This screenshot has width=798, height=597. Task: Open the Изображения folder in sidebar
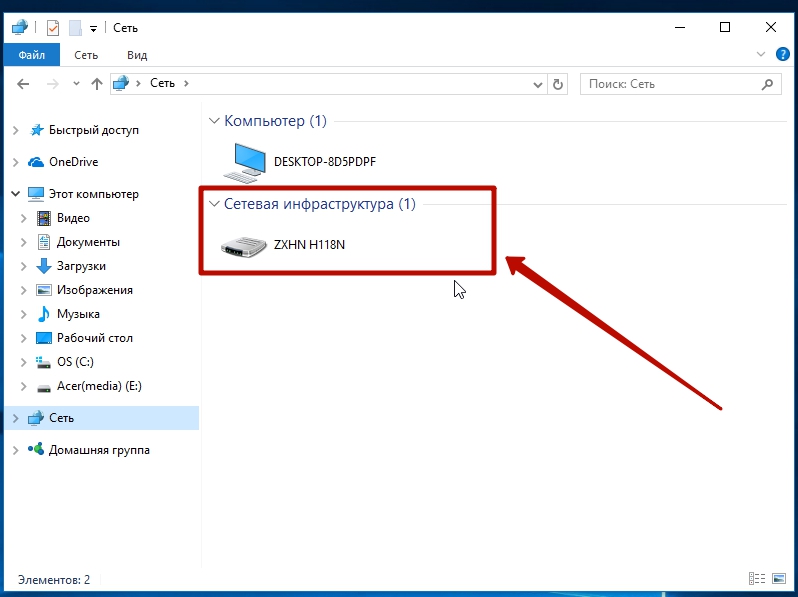[95, 290]
